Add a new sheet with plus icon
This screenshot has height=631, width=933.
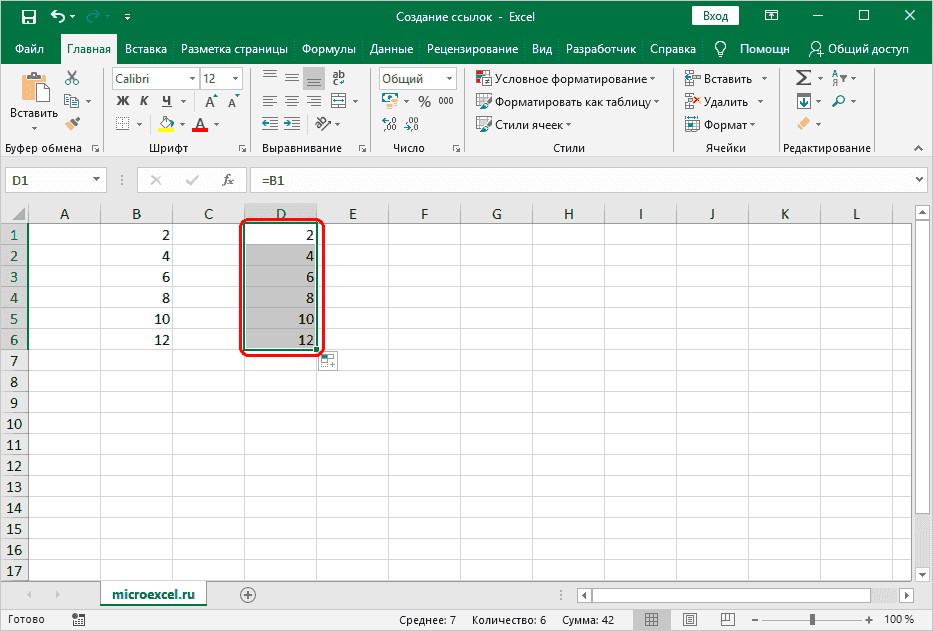tap(248, 594)
